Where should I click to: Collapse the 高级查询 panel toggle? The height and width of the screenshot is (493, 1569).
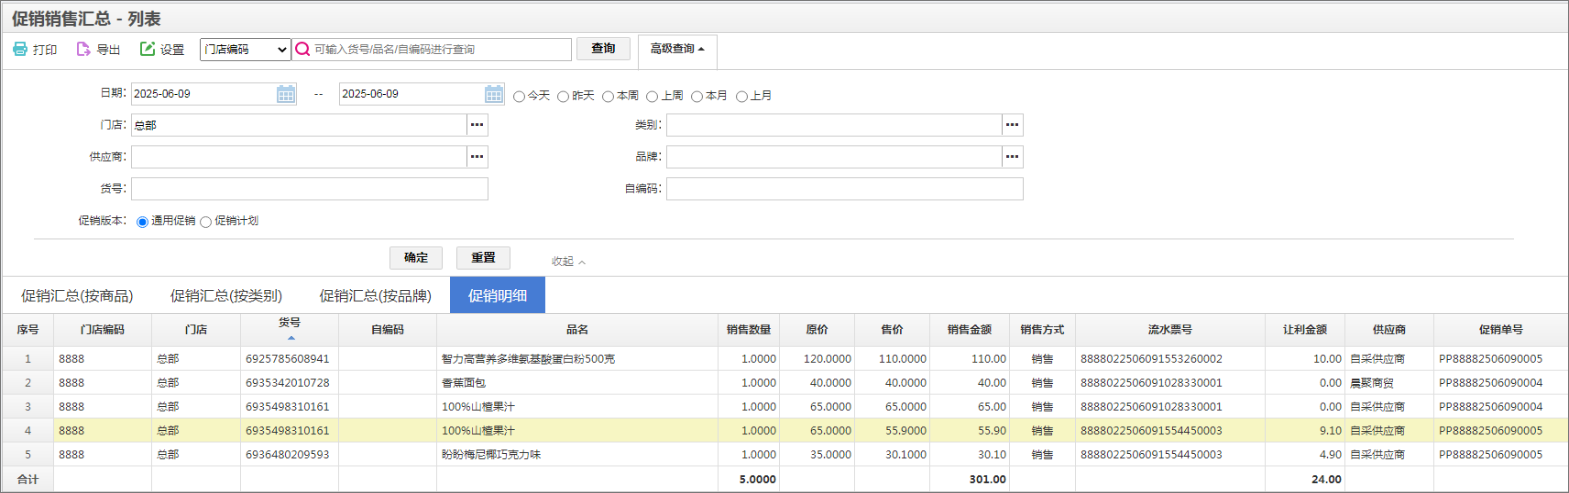click(x=677, y=49)
